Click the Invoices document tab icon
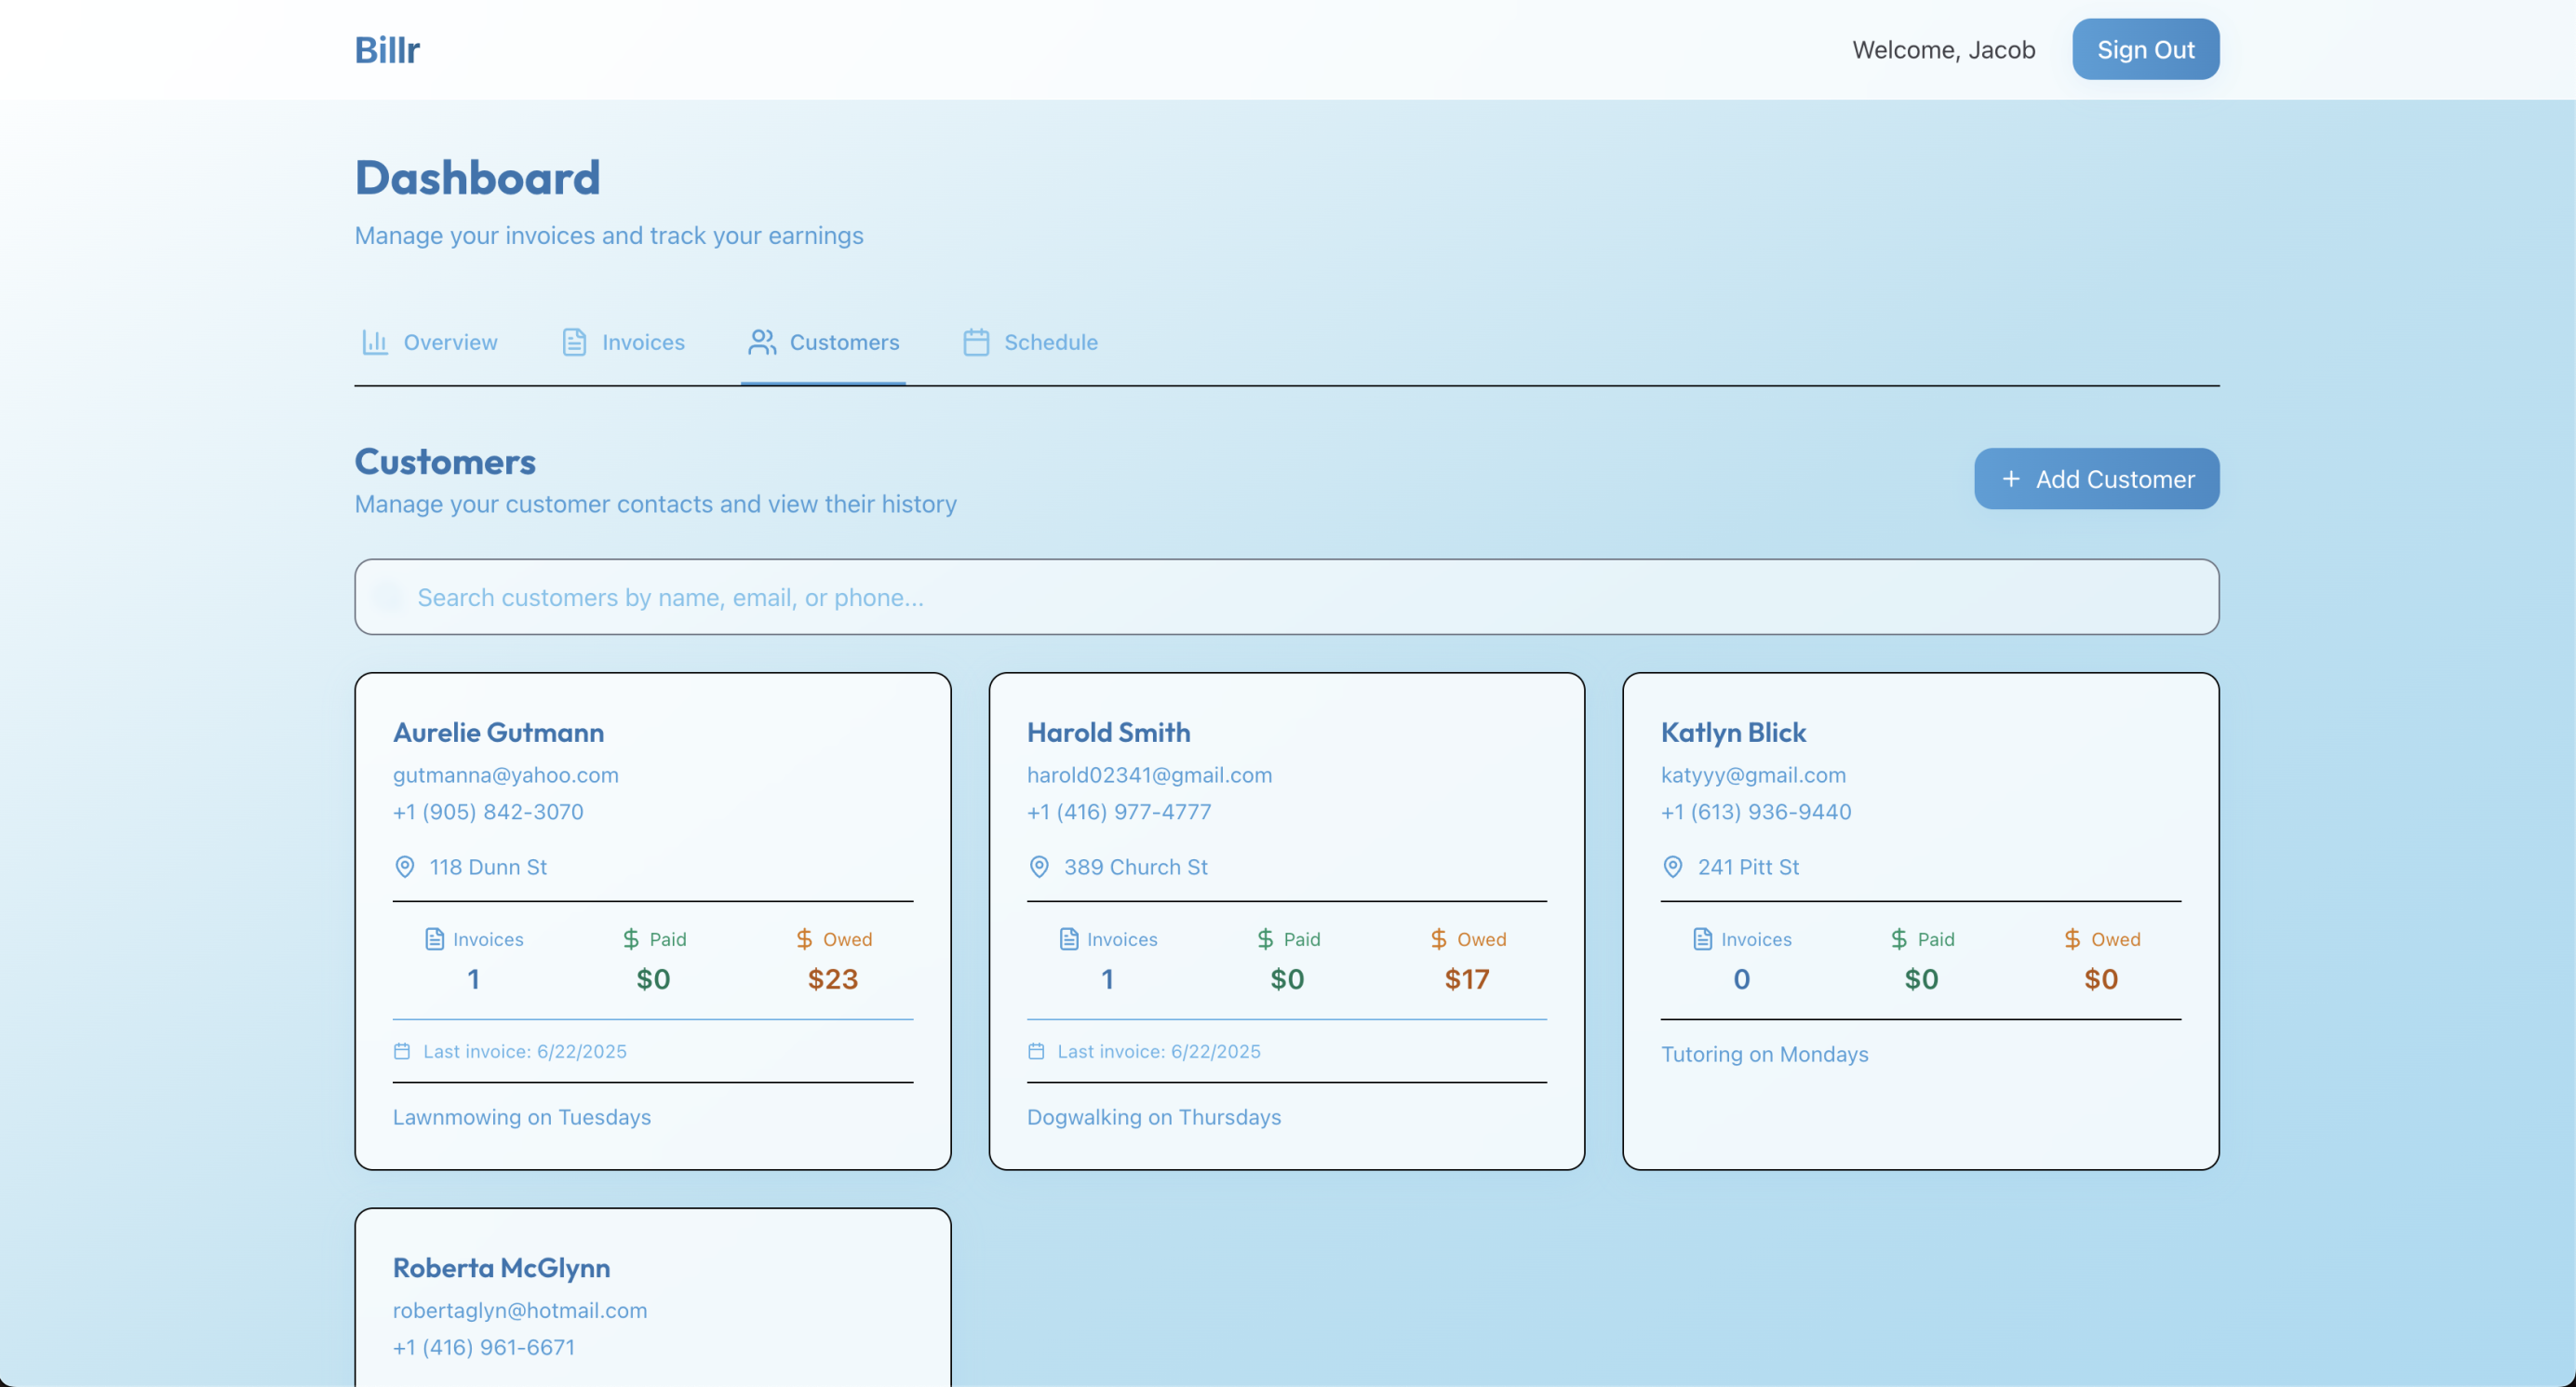The image size is (2576, 1387). pyautogui.click(x=574, y=342)
